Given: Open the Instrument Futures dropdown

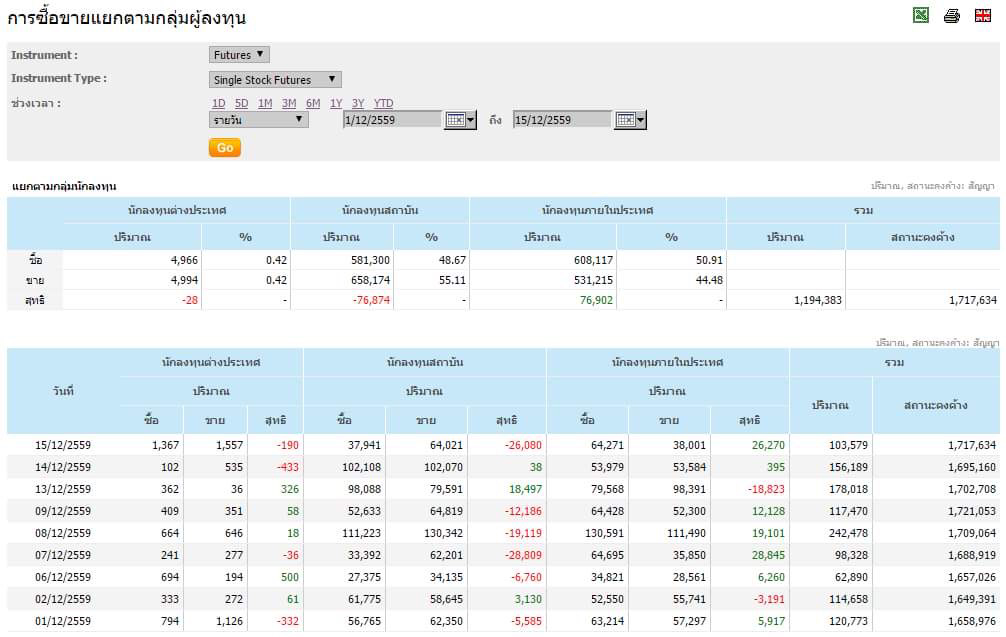Looking at the screenshot, I should pyautogui.click(x=239, y=55).
